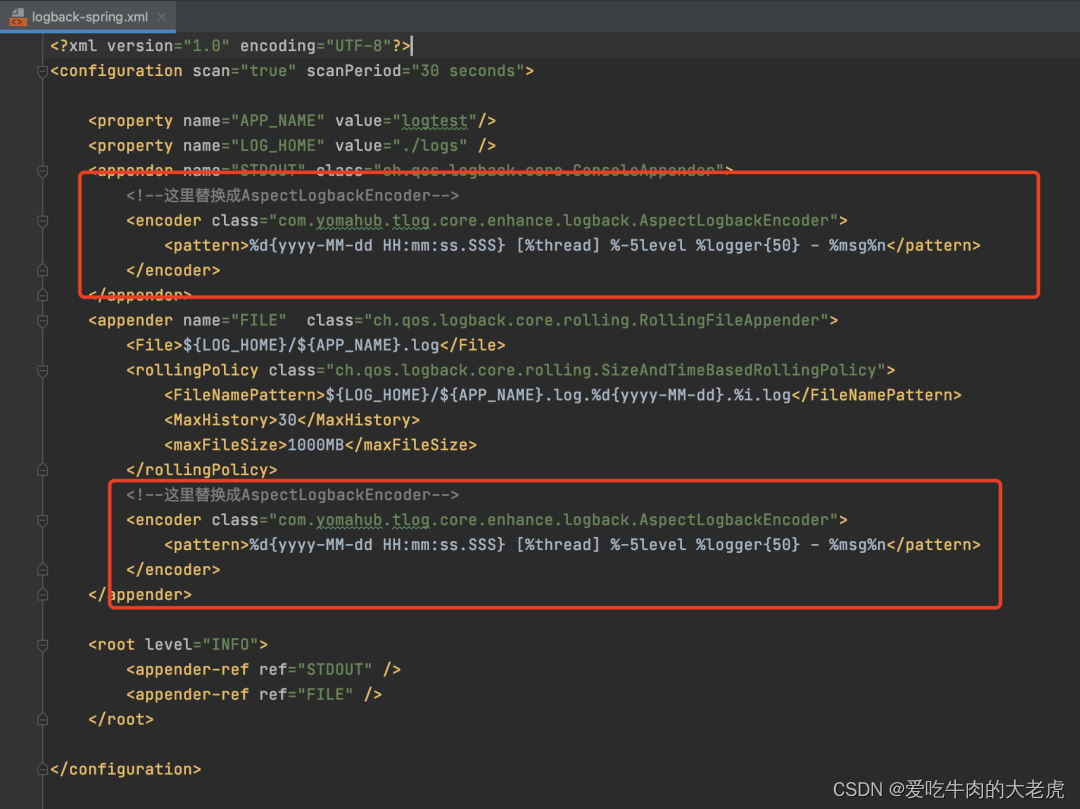Fold the rollingPolicy block
The width and height of the screenshot is (1080, 809).
tap(42, 370)
